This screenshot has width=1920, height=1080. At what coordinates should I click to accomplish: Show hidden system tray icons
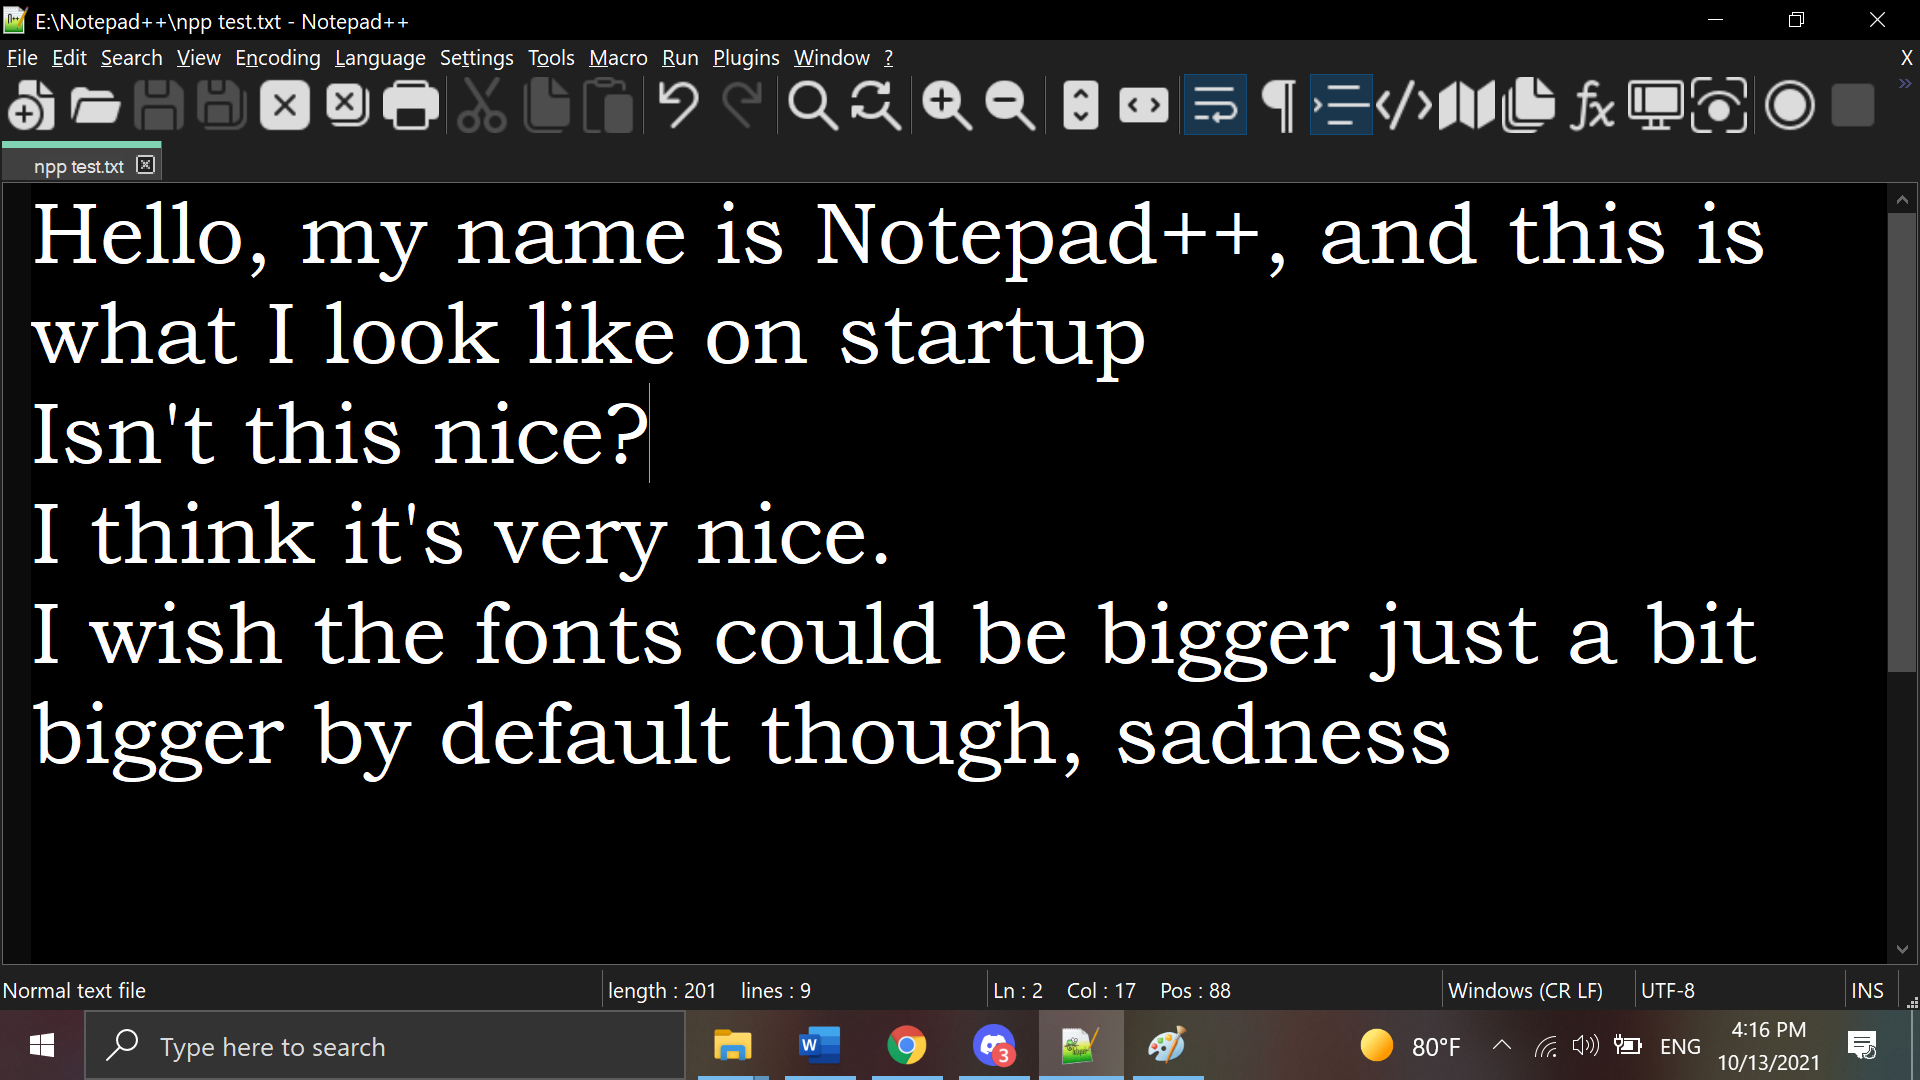point(1502,1046)
